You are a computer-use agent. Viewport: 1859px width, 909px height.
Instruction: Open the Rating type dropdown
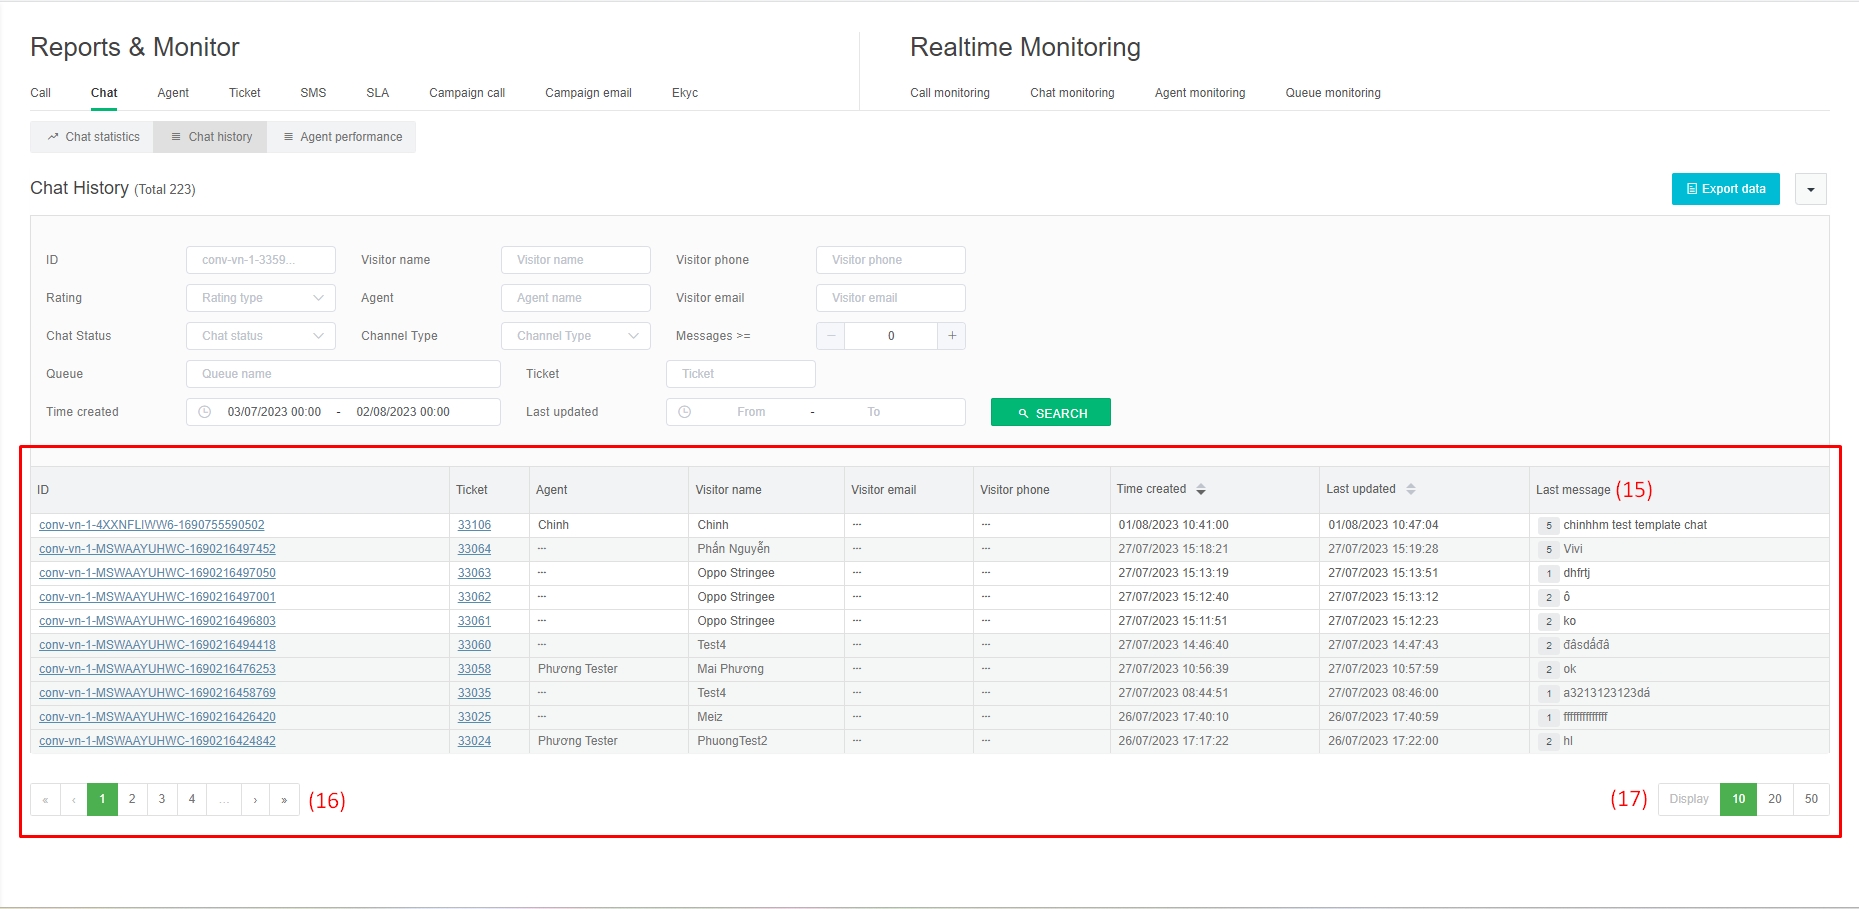(260, 298)
